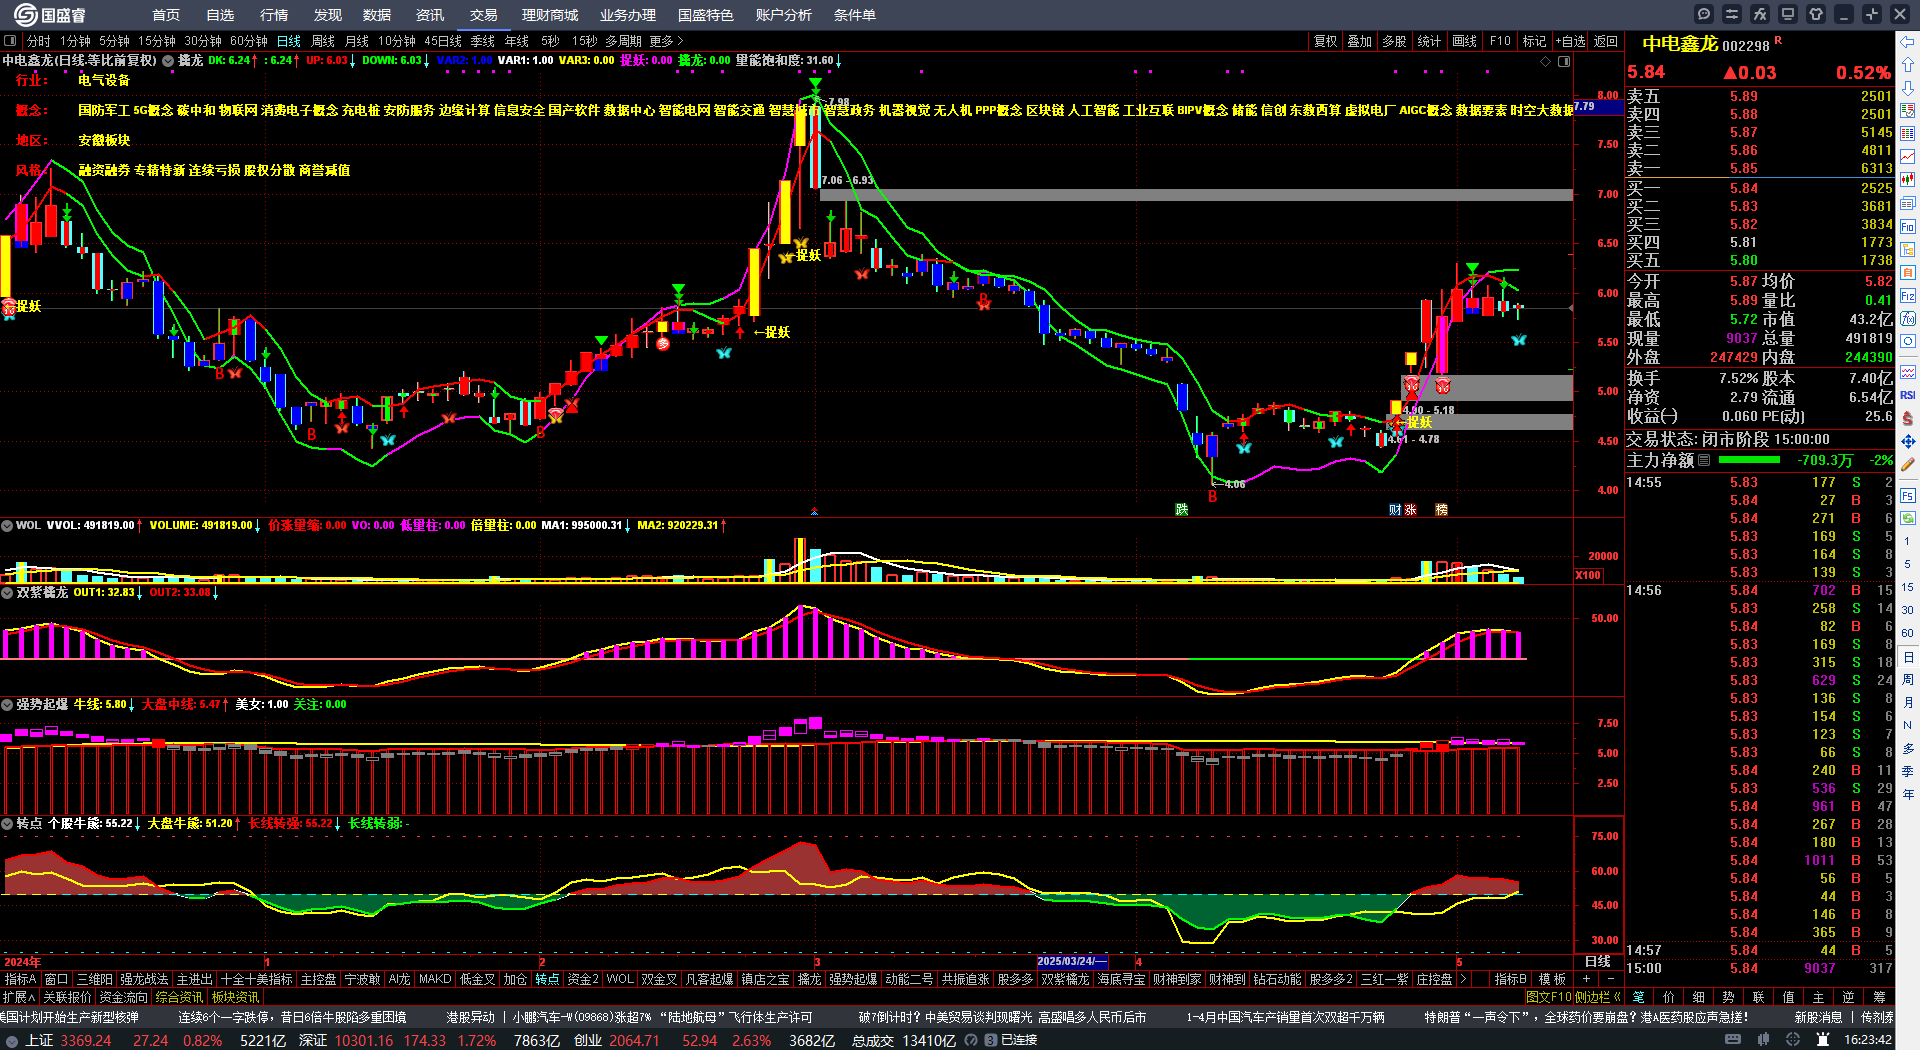1920x1050 pixels.
Task: Open the 理财商城 menu
Action: [550, 15]
